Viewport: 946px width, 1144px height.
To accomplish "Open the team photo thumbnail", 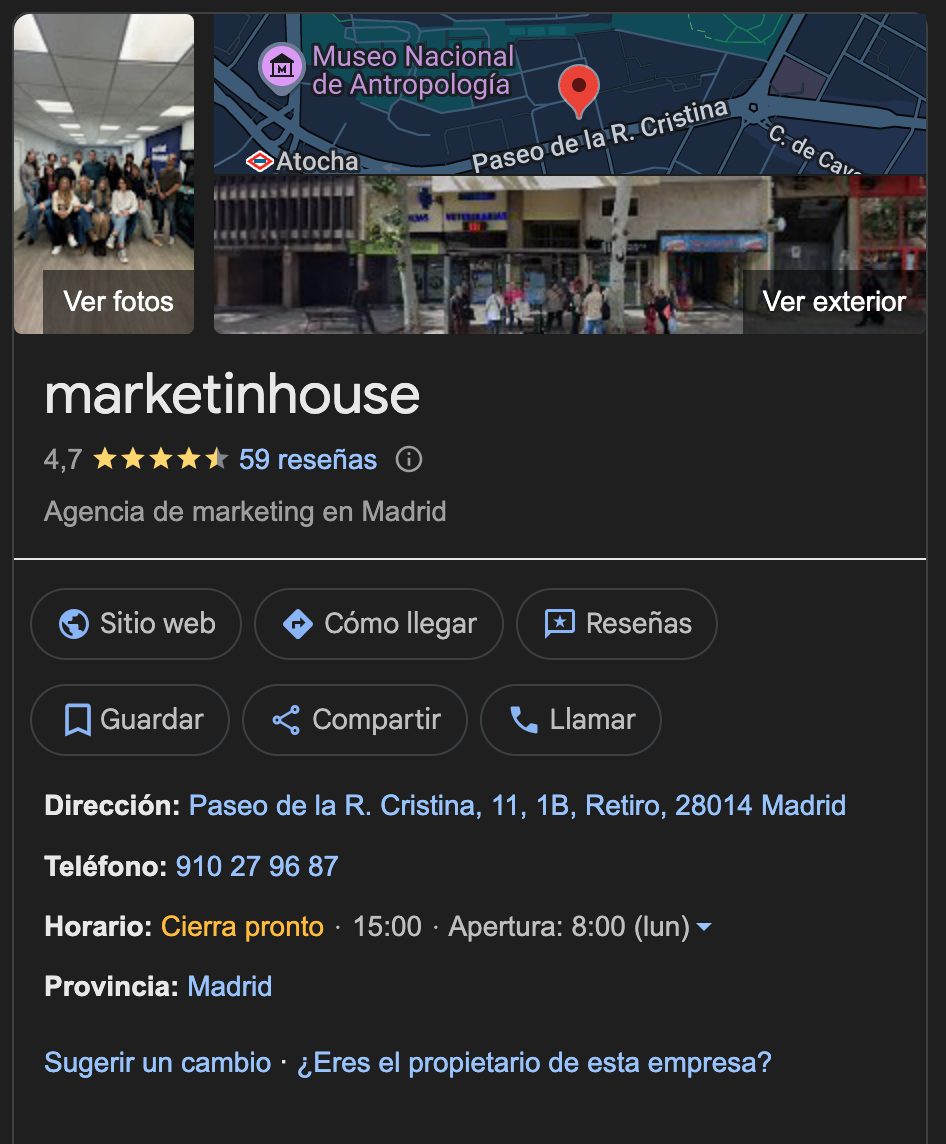I will coord(104,174).
